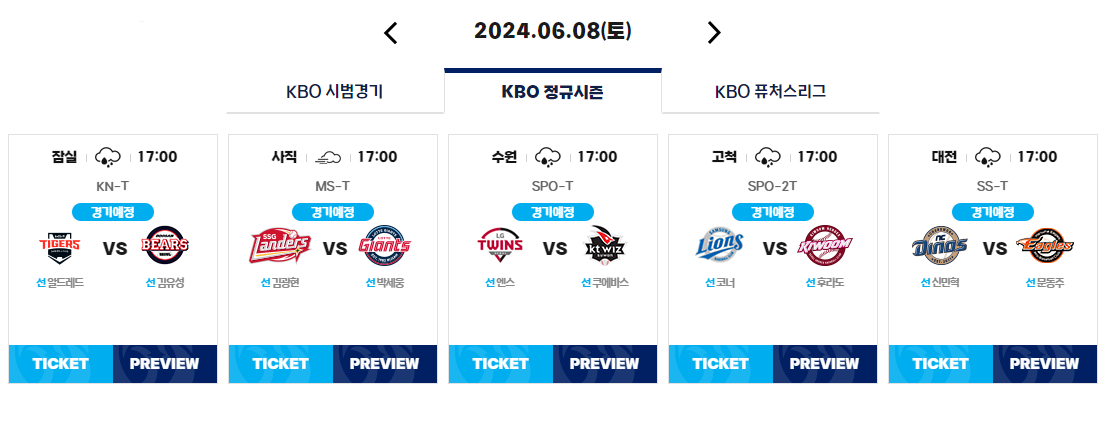1110x436 pixels.
Task: Click the 경기예정 badge in 고척 card
Action: (x=773, y=212)
